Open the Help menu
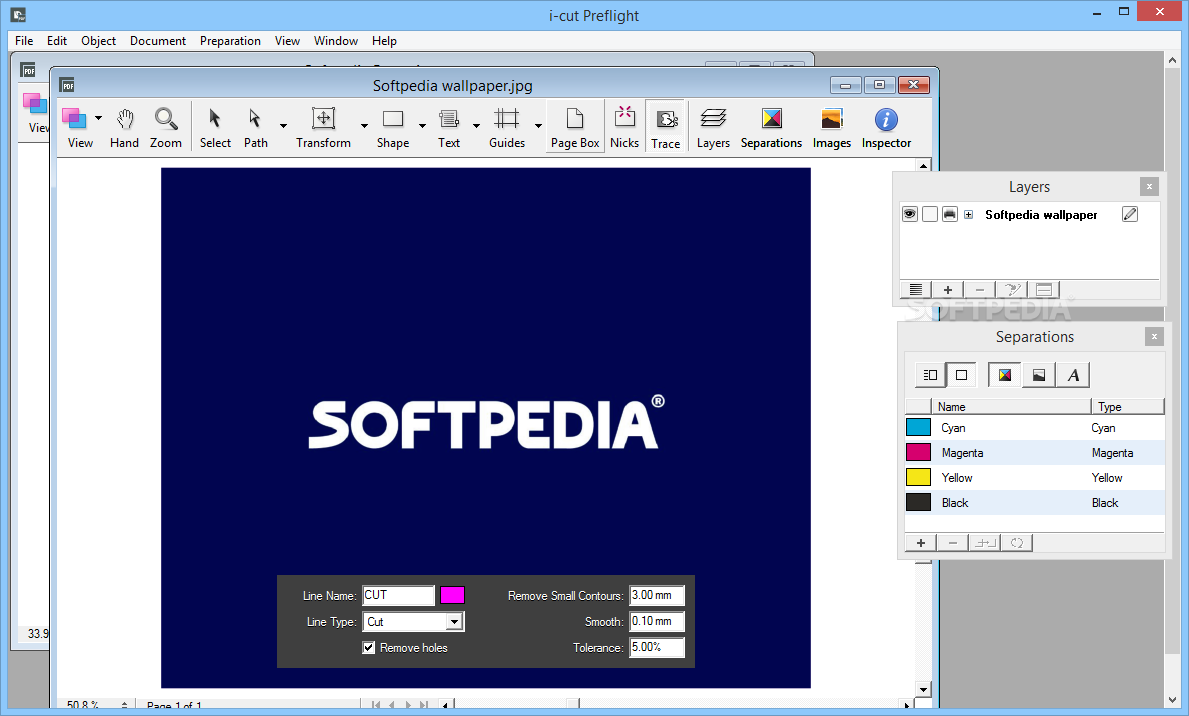Viewport: 1189px width, 716px height. click(384, 41)
